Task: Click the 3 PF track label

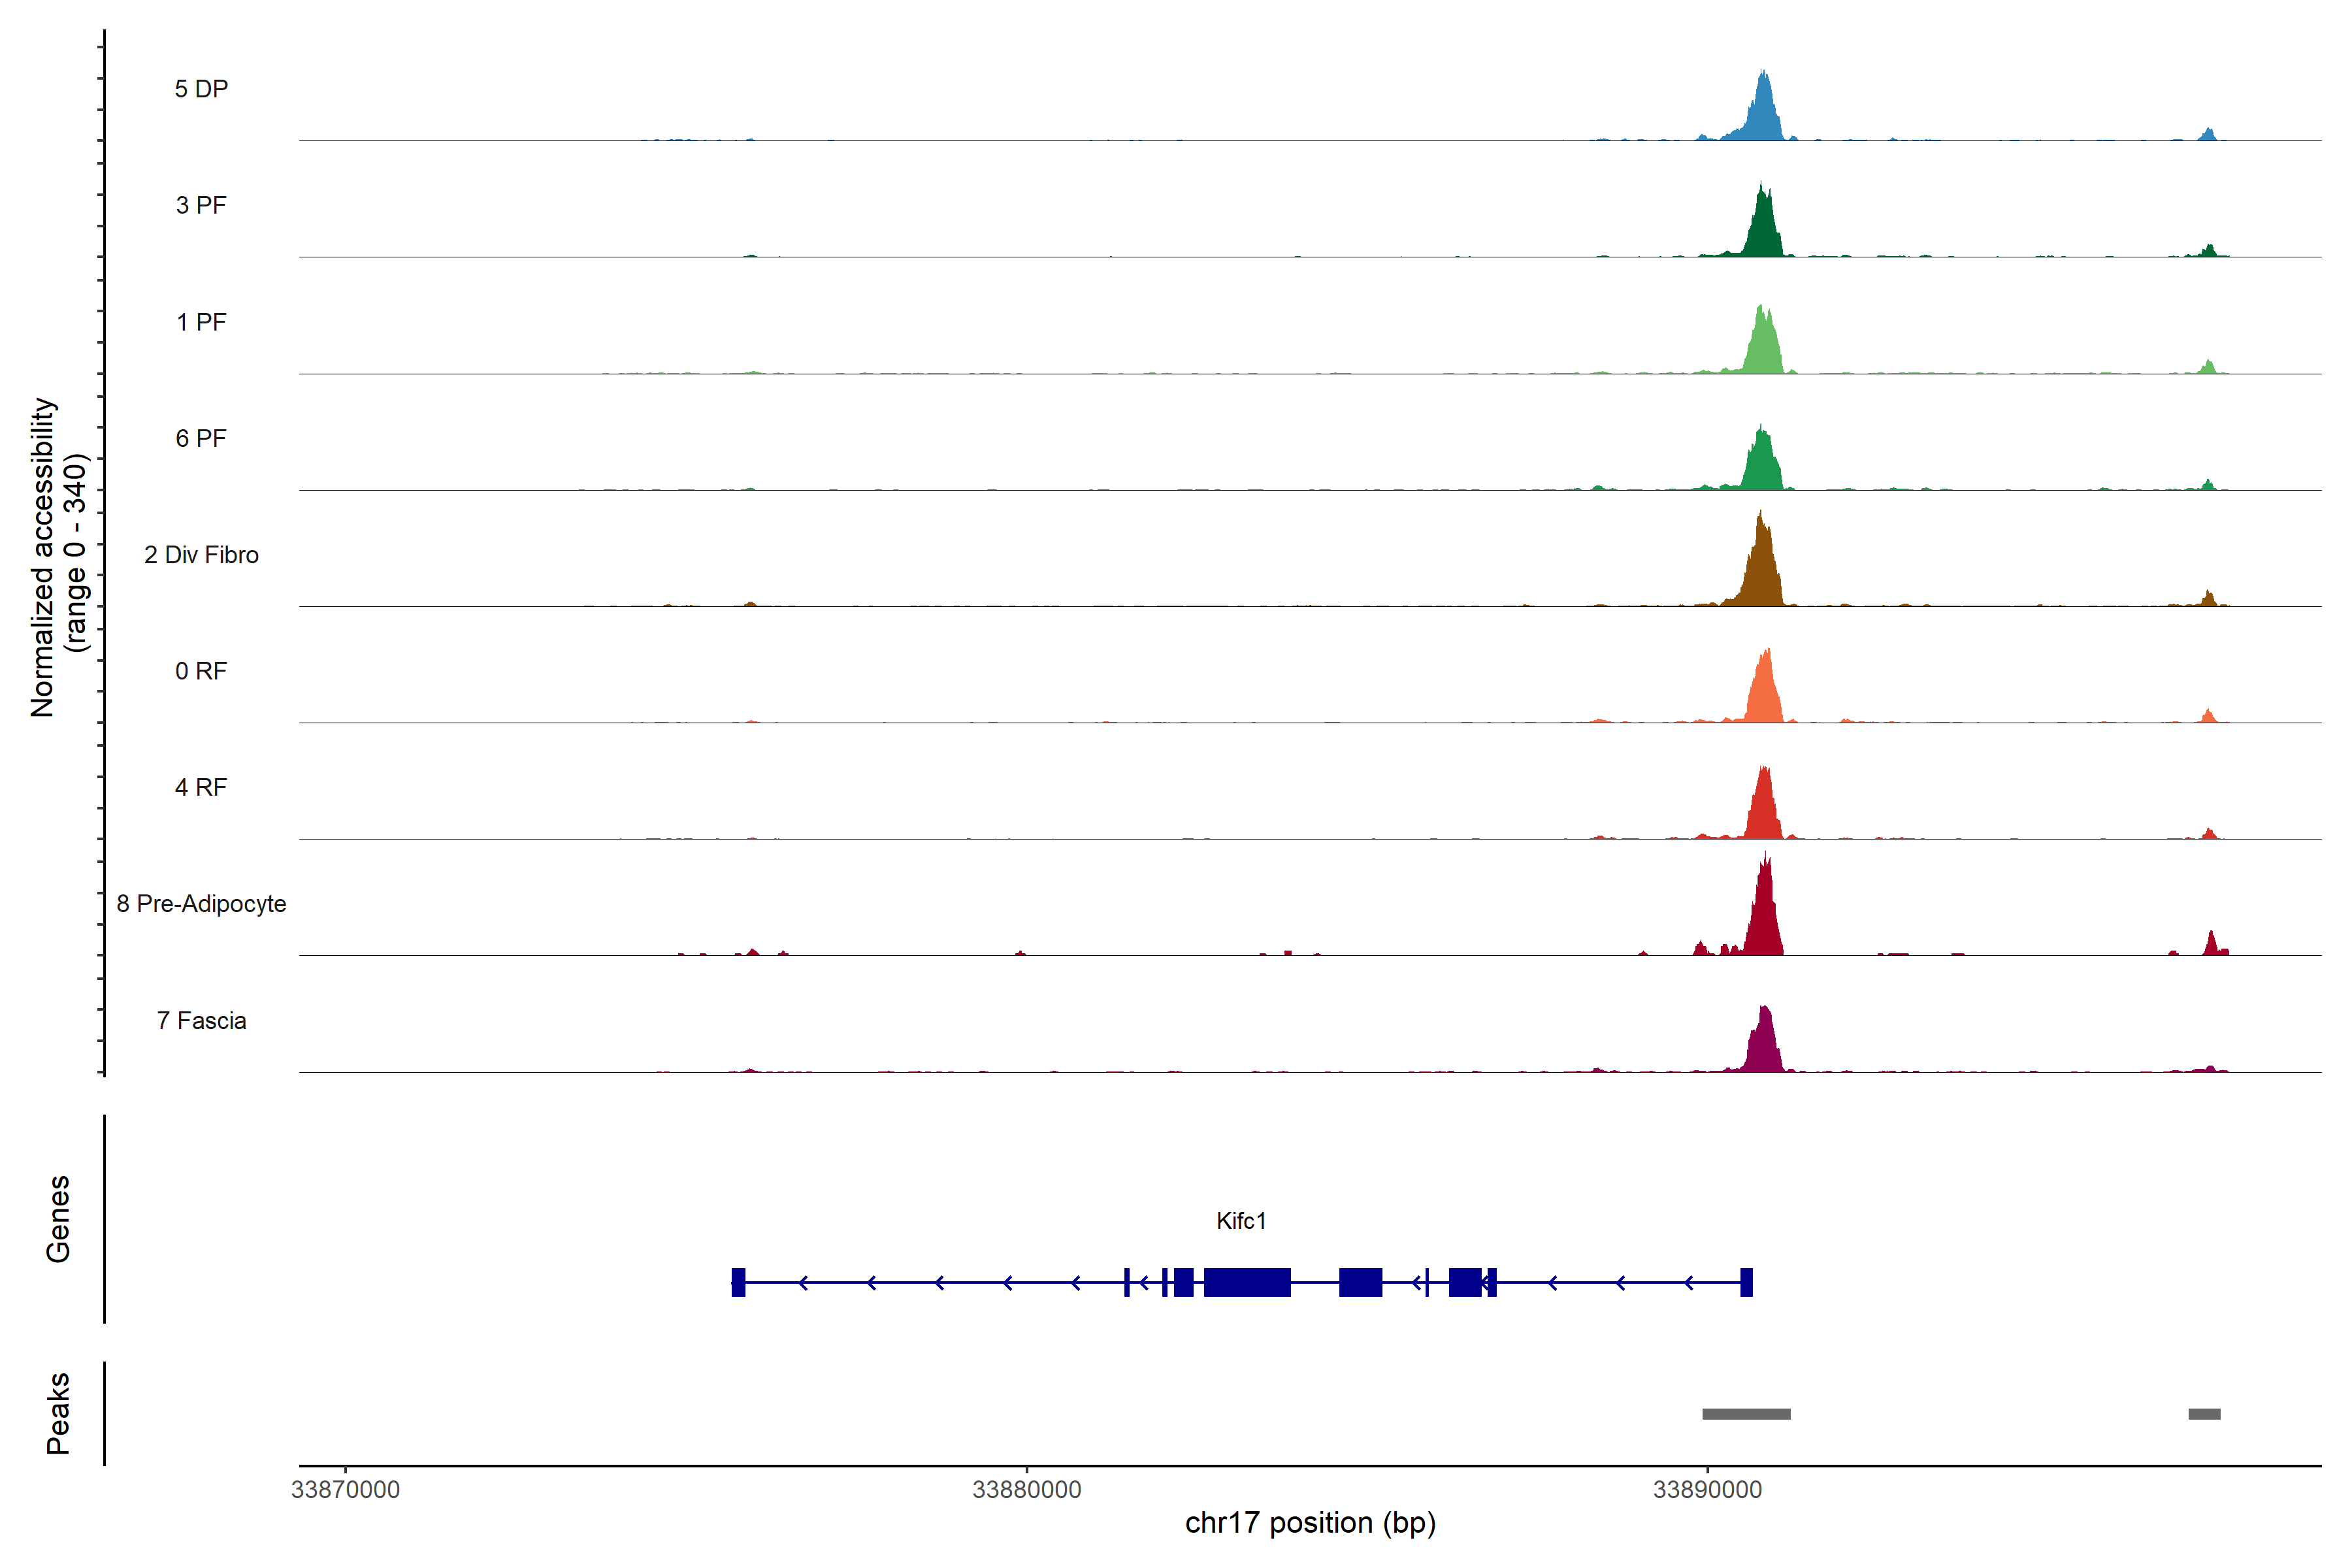Action: click(201, 205)
